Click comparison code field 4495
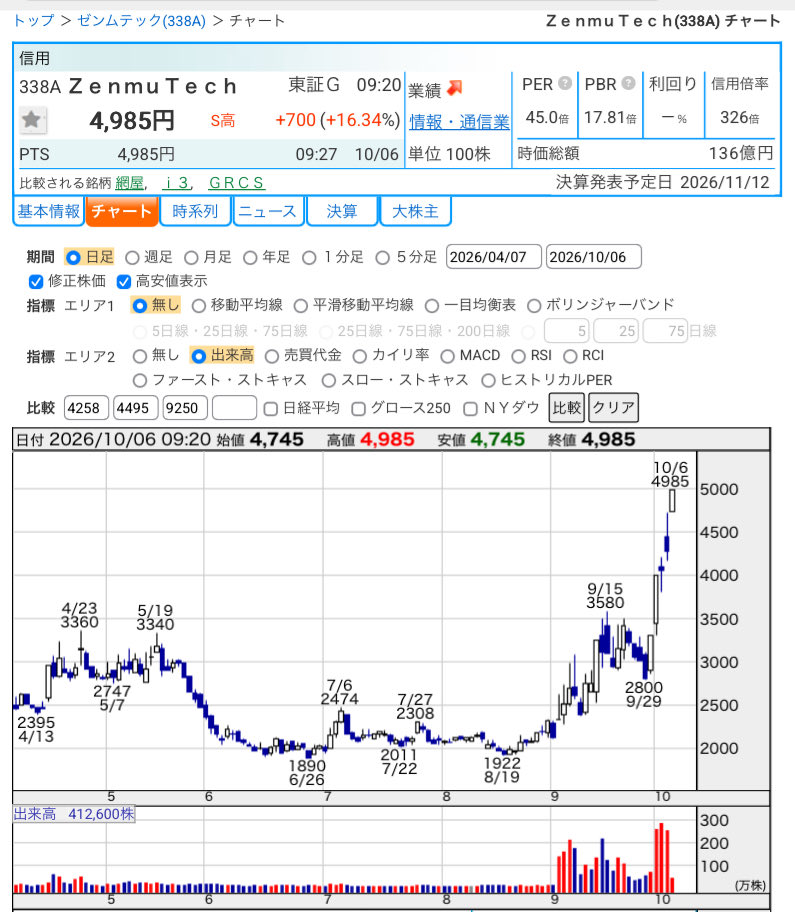The height and width of the screenshot is (912, 795). pyautogui.click(x=136, y=408)
